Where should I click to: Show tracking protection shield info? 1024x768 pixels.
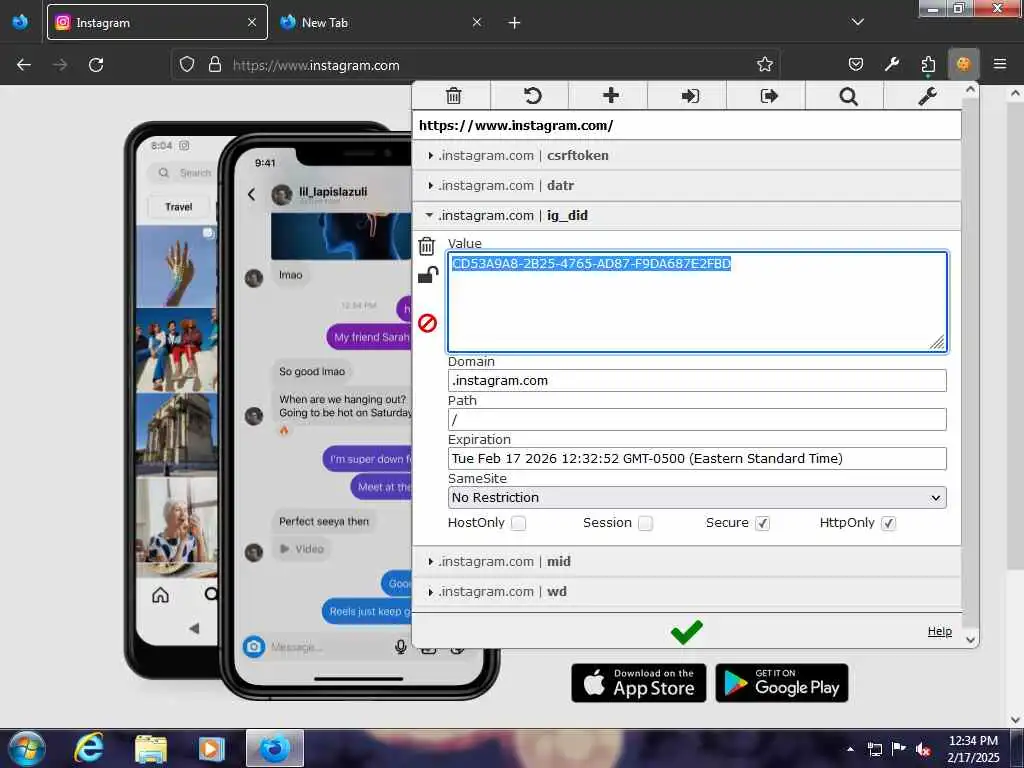coord(187,65)
